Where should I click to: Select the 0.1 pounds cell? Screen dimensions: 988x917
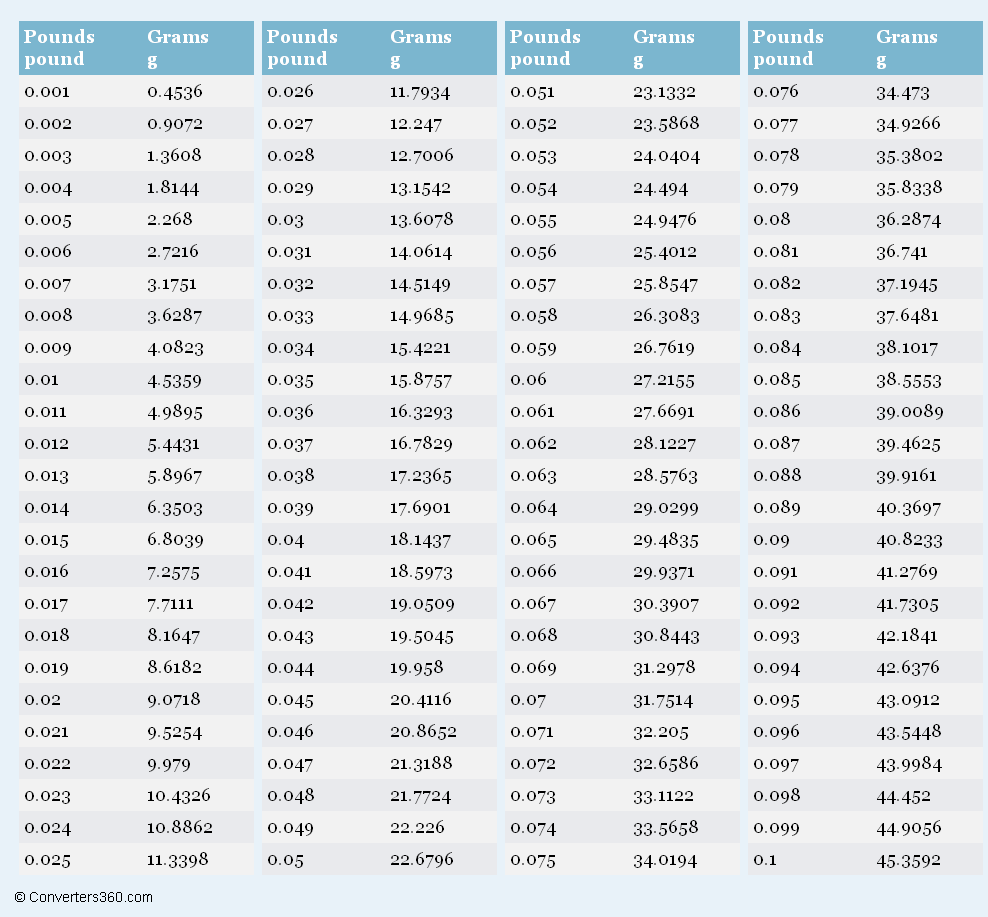(764, 860)
